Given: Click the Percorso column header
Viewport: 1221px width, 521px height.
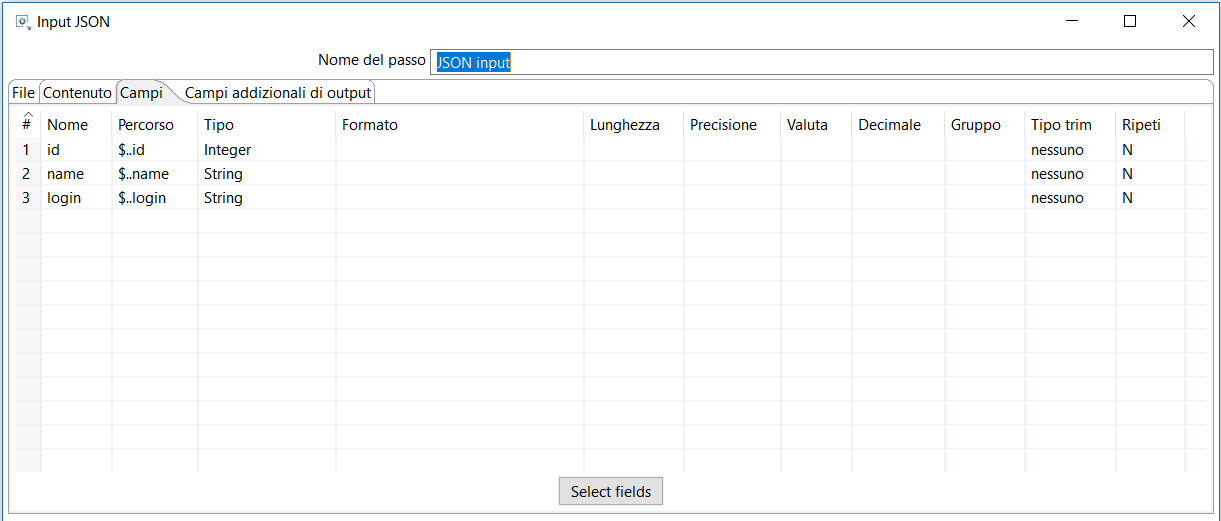Looking at the screenshot, I should tap(155, 125).
